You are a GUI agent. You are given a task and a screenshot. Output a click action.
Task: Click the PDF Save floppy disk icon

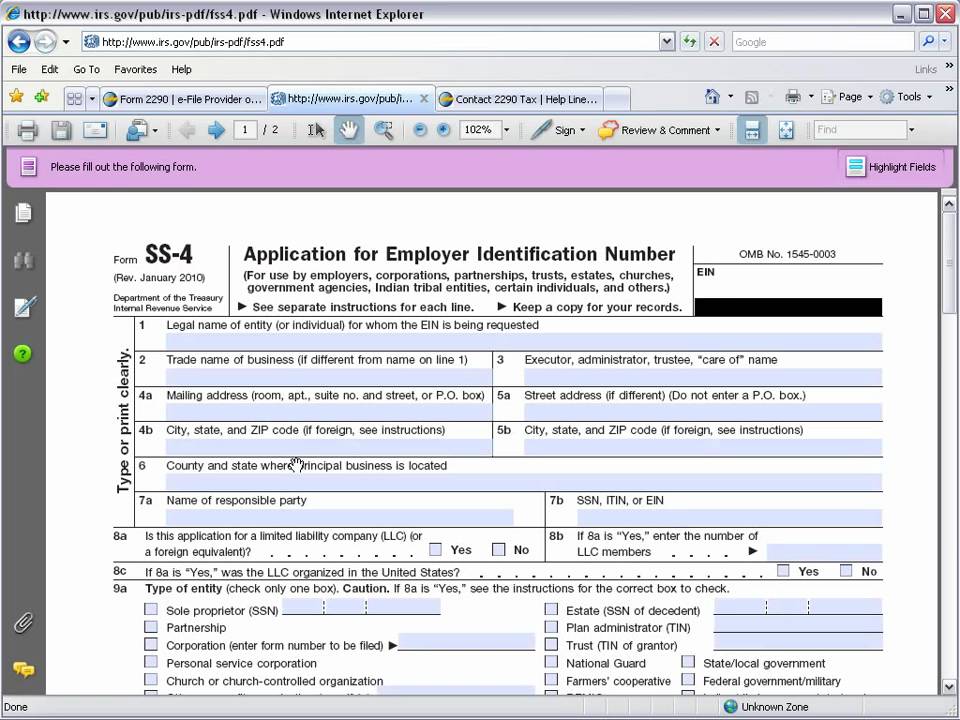pos(61,130)
